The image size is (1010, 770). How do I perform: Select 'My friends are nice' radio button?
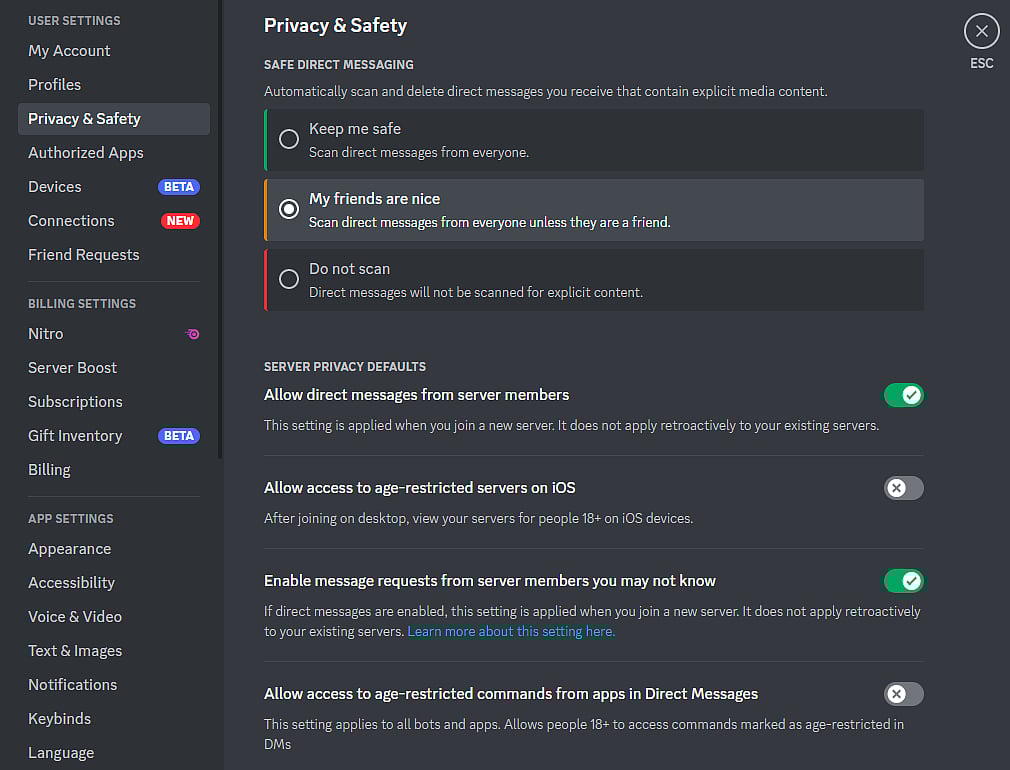(289, 209)
